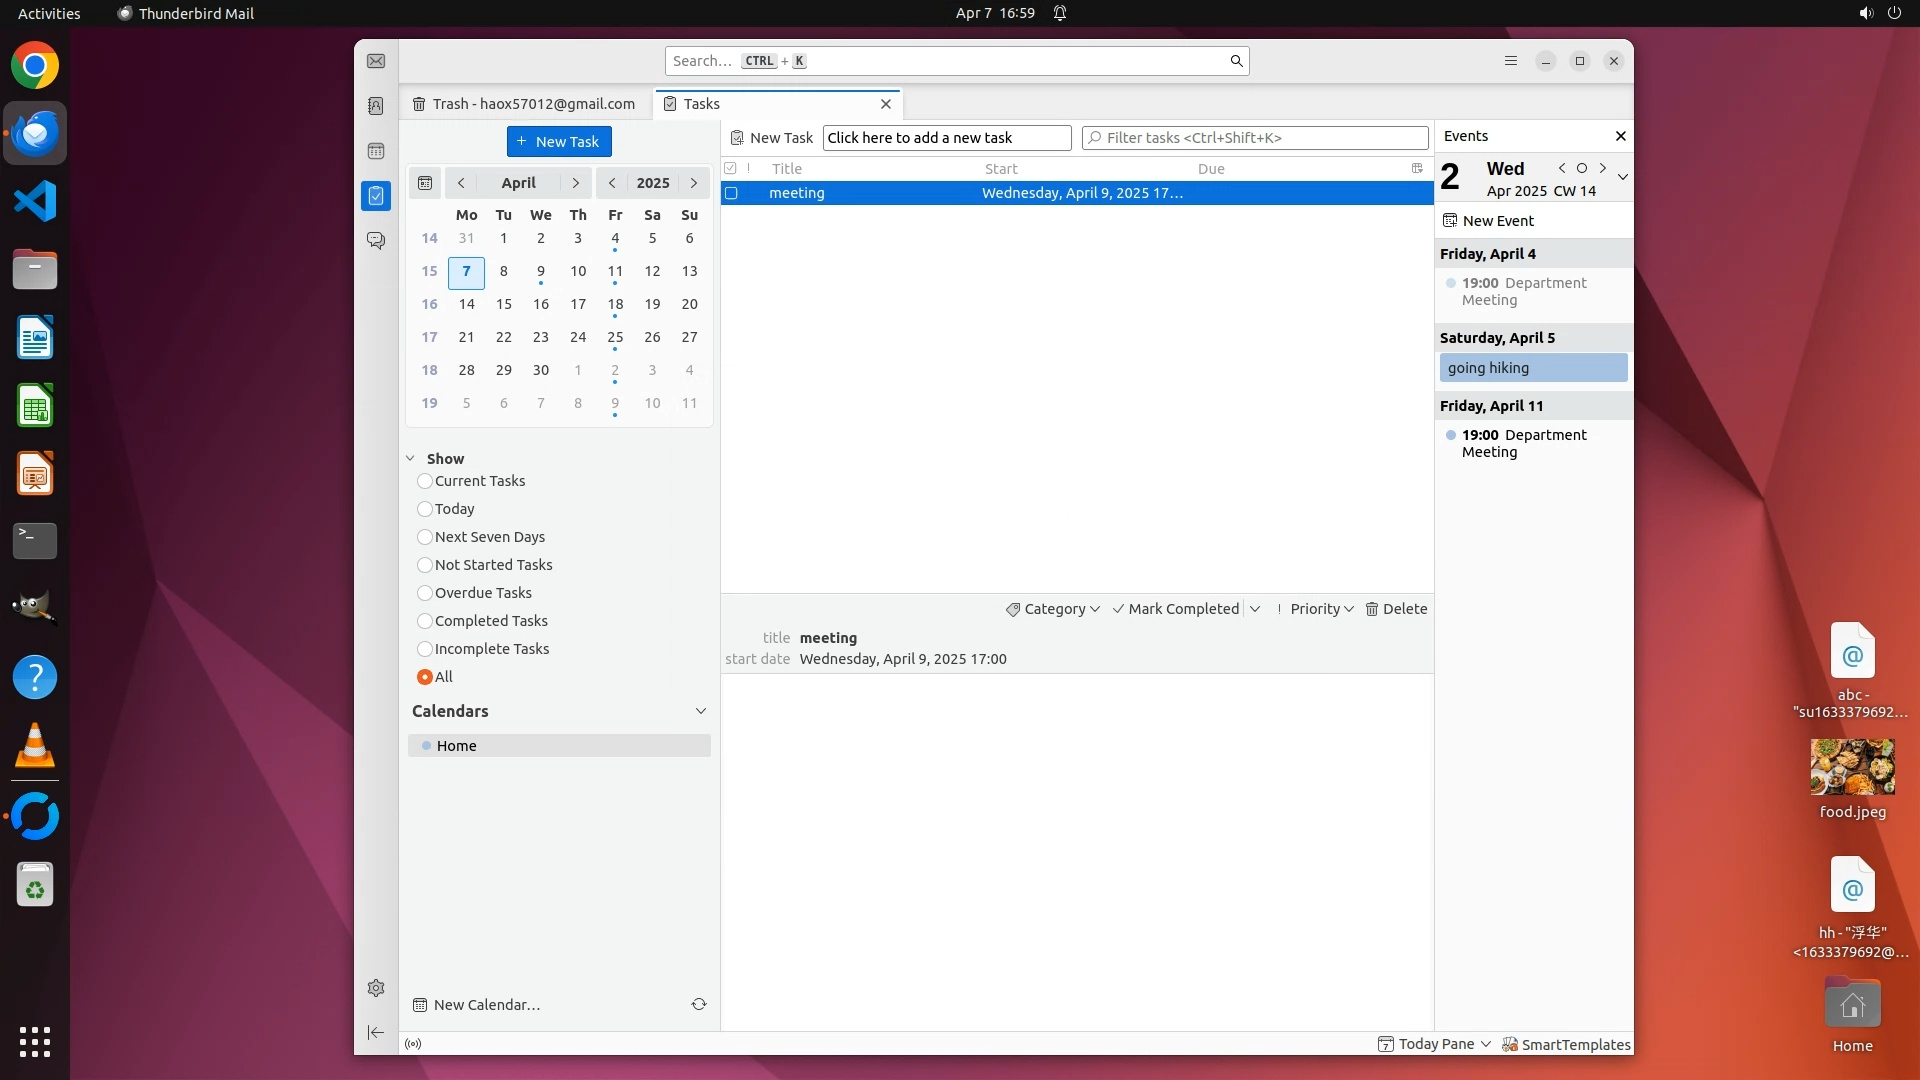Click the Delete task button
The image size is (1920, 1080).
[x=1396, y=609]
